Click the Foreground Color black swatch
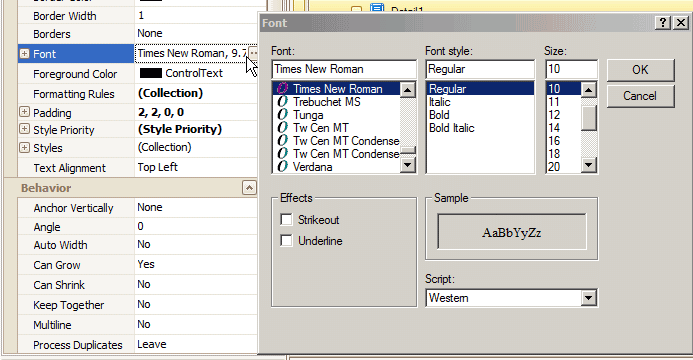This screenshot has height=360, width=693. [151, 73]
